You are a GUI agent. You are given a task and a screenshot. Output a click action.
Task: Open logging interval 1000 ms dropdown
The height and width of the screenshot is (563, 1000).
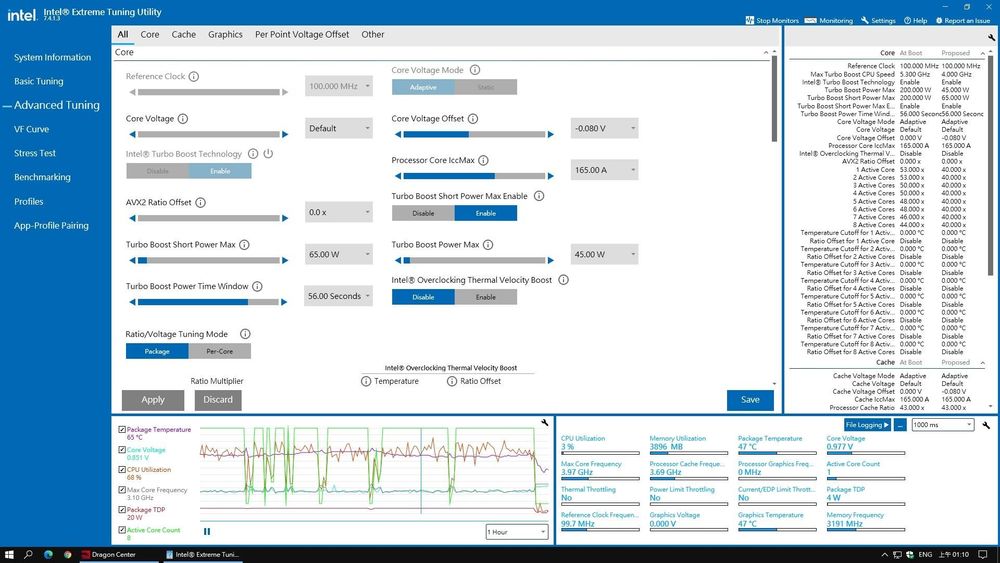943,425
